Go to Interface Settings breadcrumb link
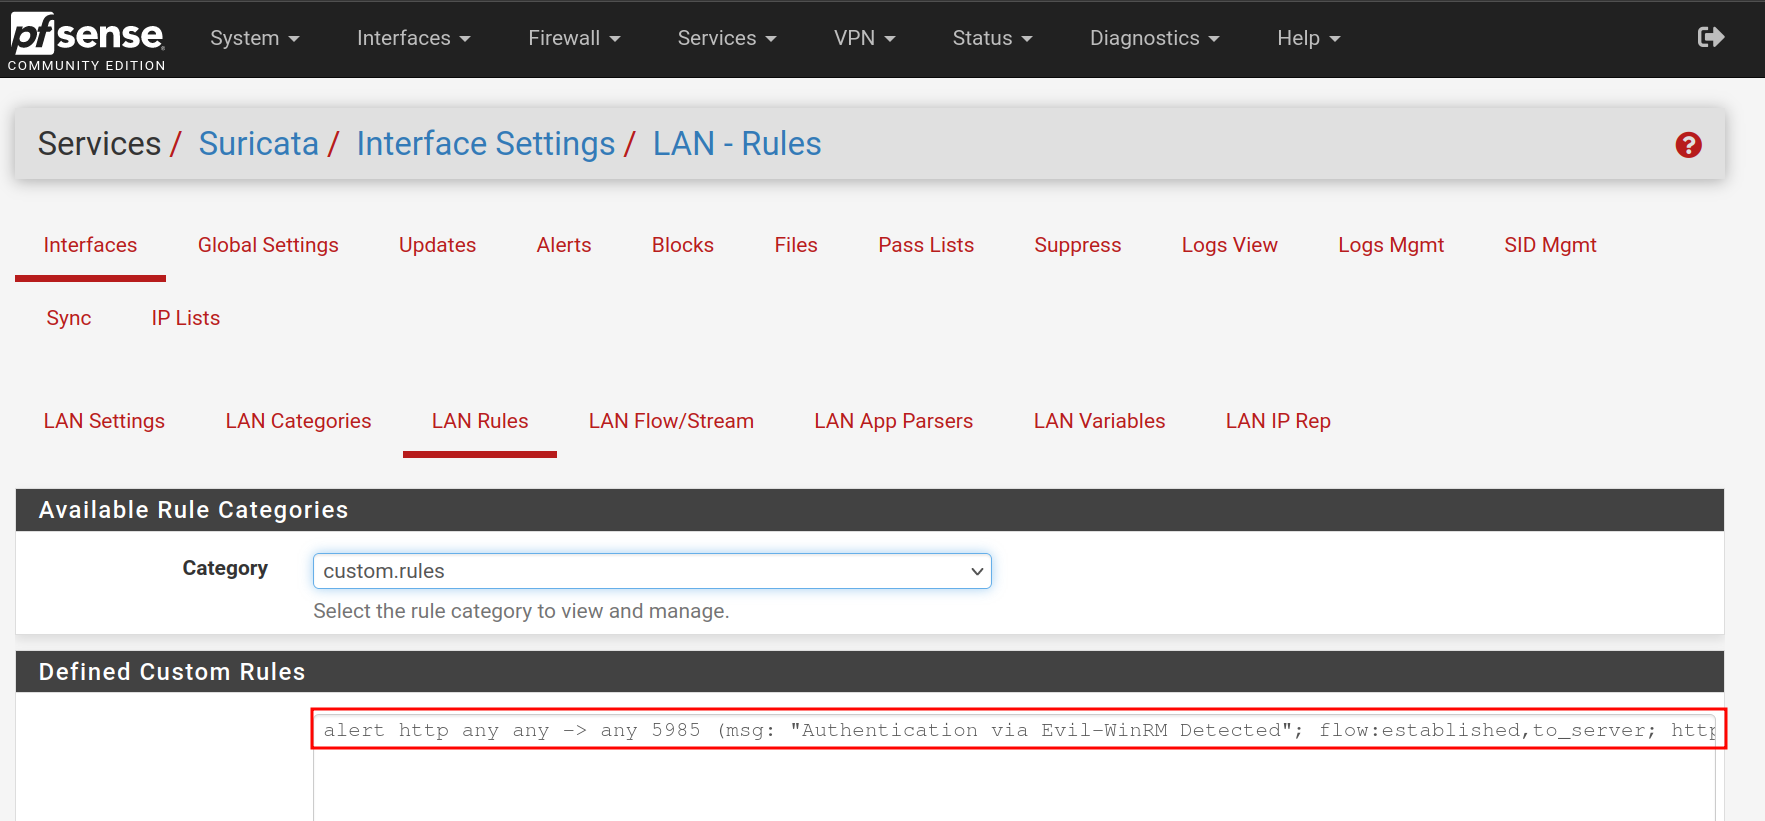Screen dimensions: 1765x821 (486, 144)
